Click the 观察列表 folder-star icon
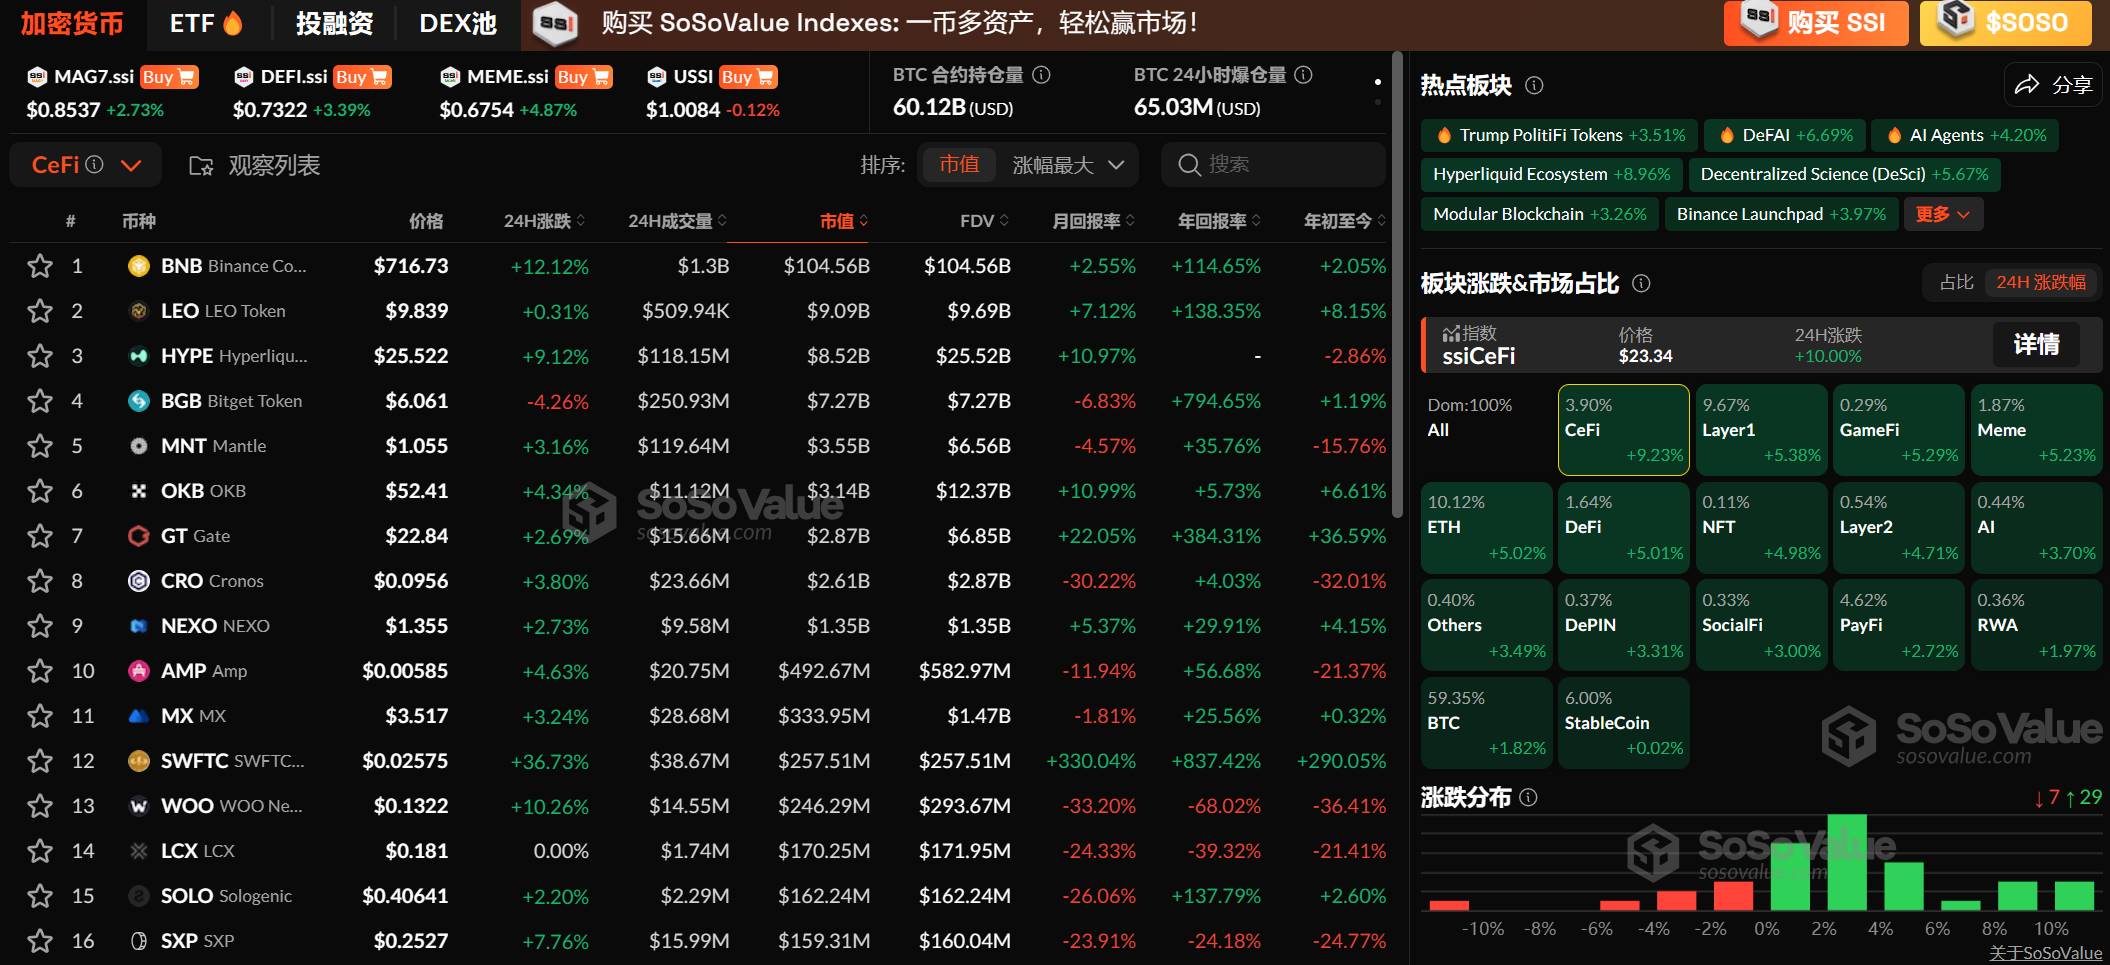This screenshot has height=965, width=2110. tap(201, 166)
